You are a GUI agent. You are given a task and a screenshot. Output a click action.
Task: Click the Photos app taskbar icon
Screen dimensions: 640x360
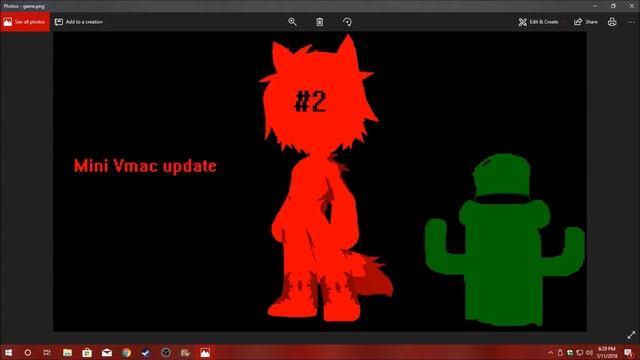click(205, 352)
